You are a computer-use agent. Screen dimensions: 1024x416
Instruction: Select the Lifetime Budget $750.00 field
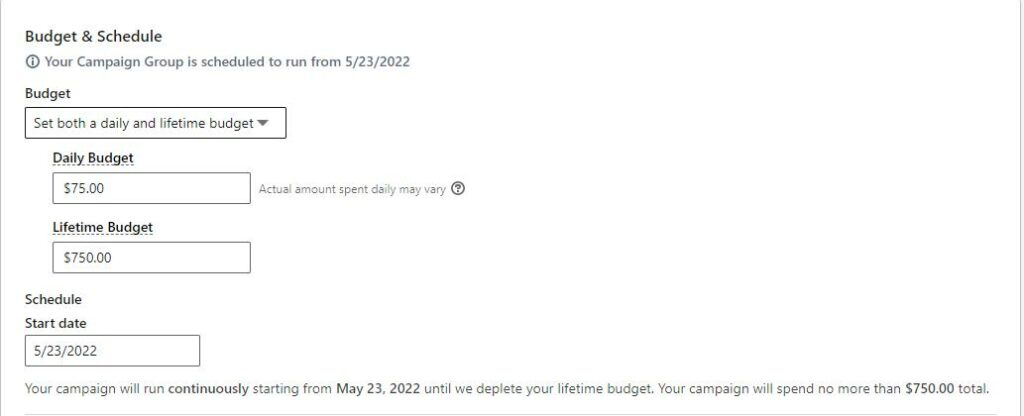click(x=152, y=257)
